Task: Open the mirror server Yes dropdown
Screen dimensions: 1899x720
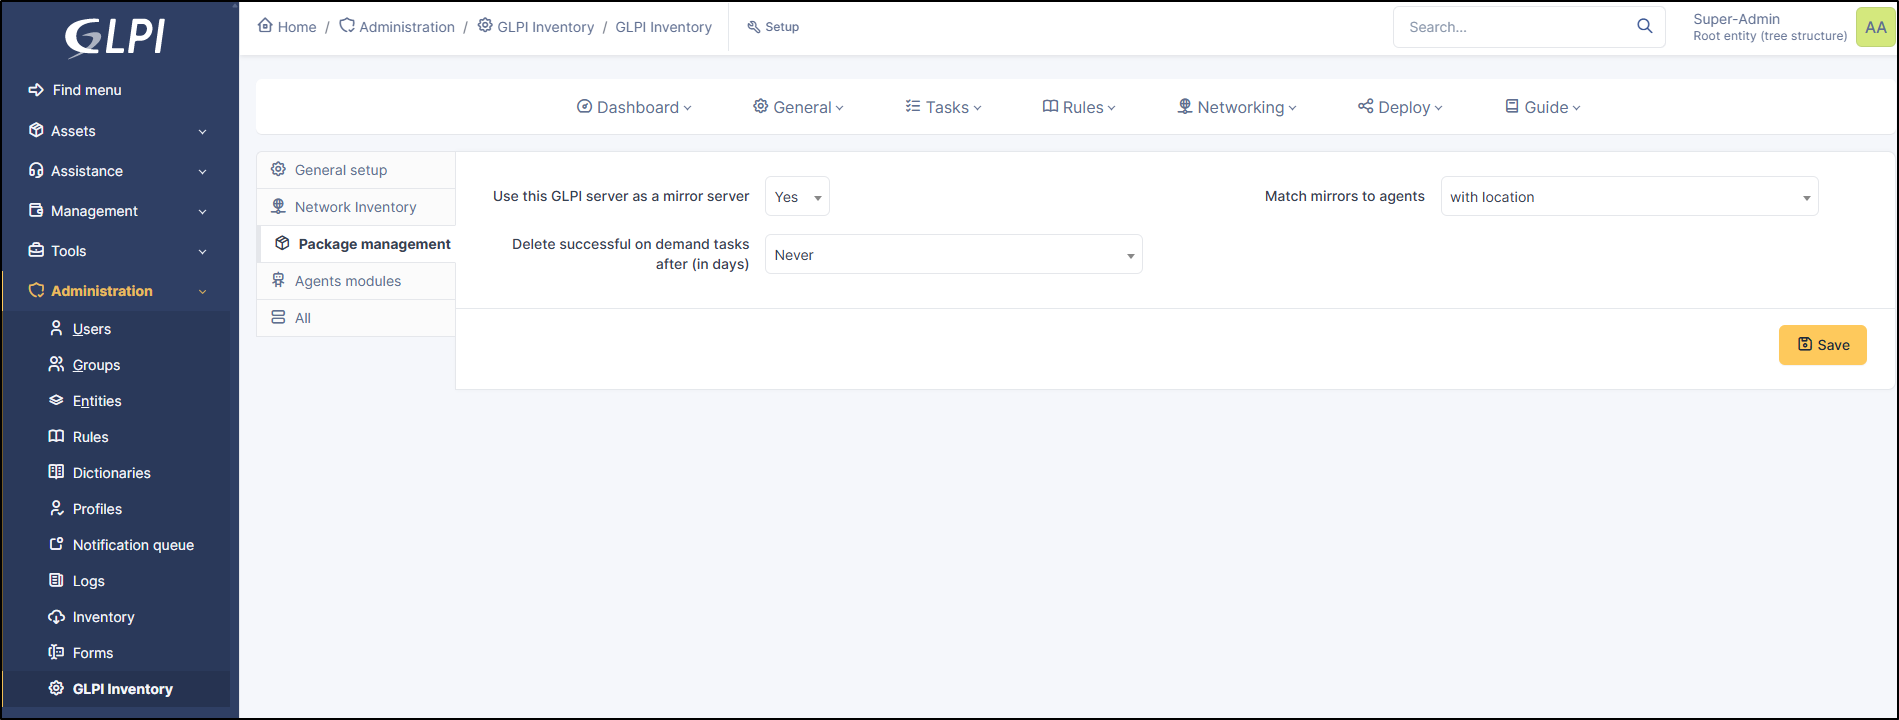Action: pos(797,197)
